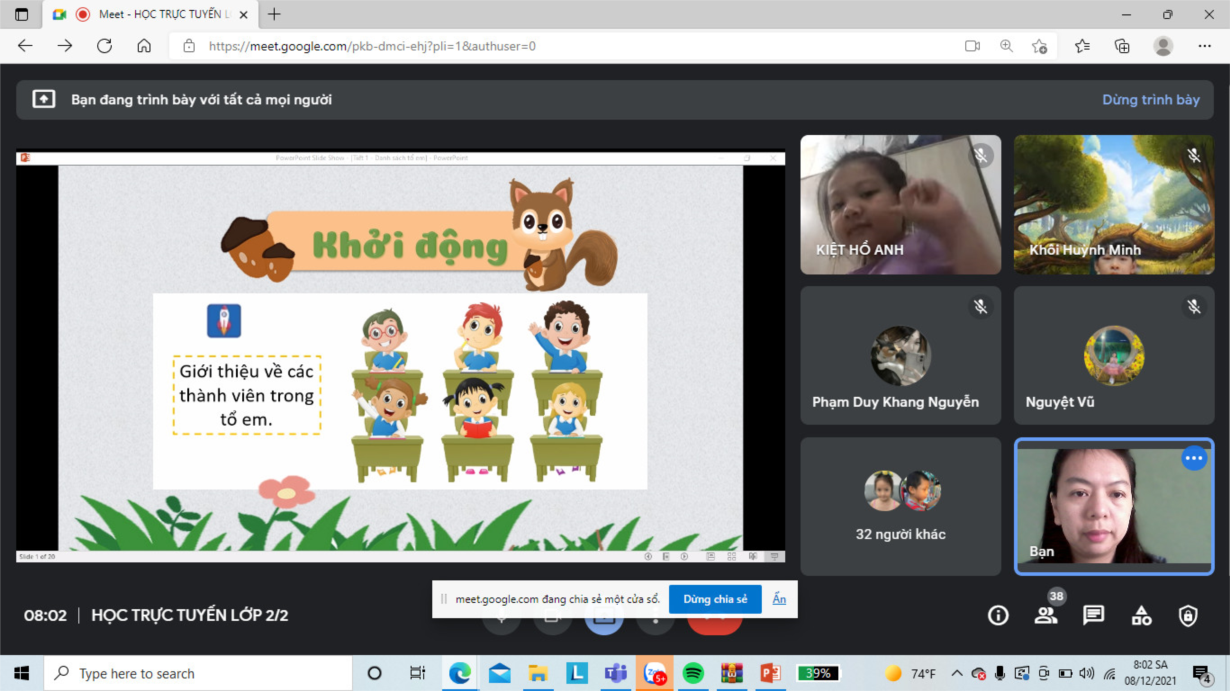Click muted mic icon on KIỆT HỒ ANH tile
This screenshot has height=691, width=1230.
pyautogui.click(x=981, y=156)
